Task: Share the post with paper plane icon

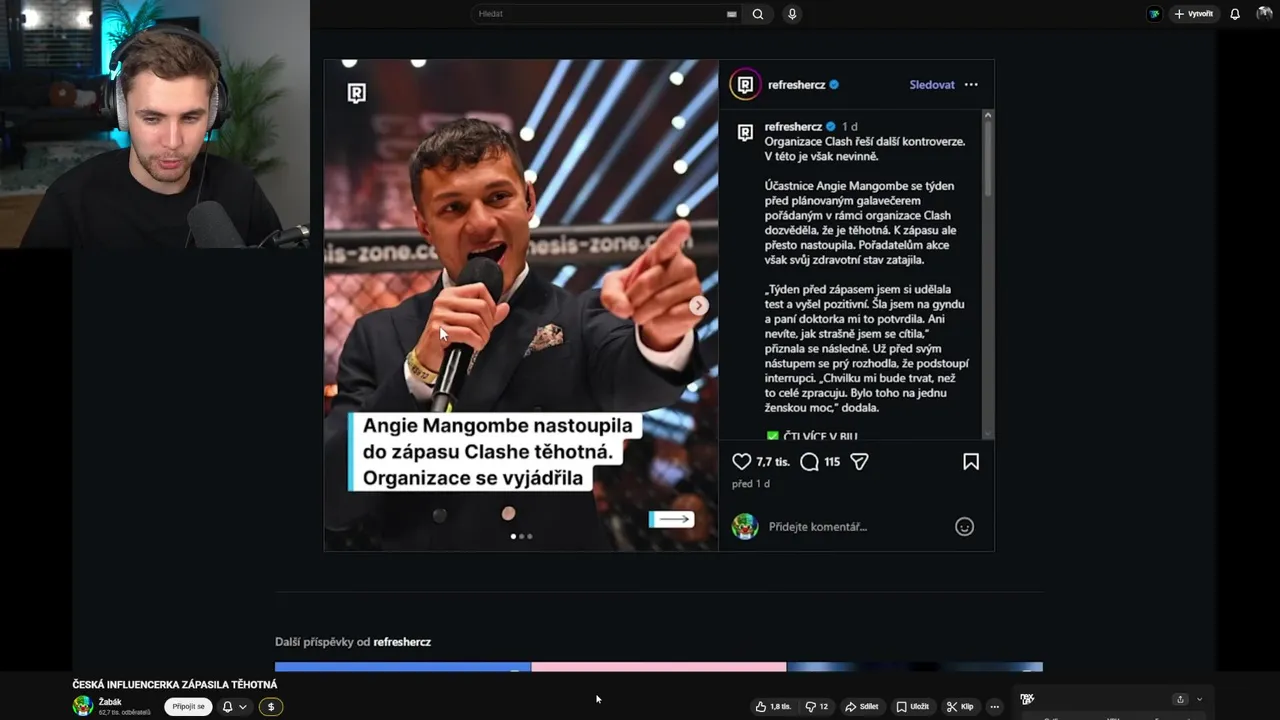Action: pyautogui.click(x=859, y=461)
